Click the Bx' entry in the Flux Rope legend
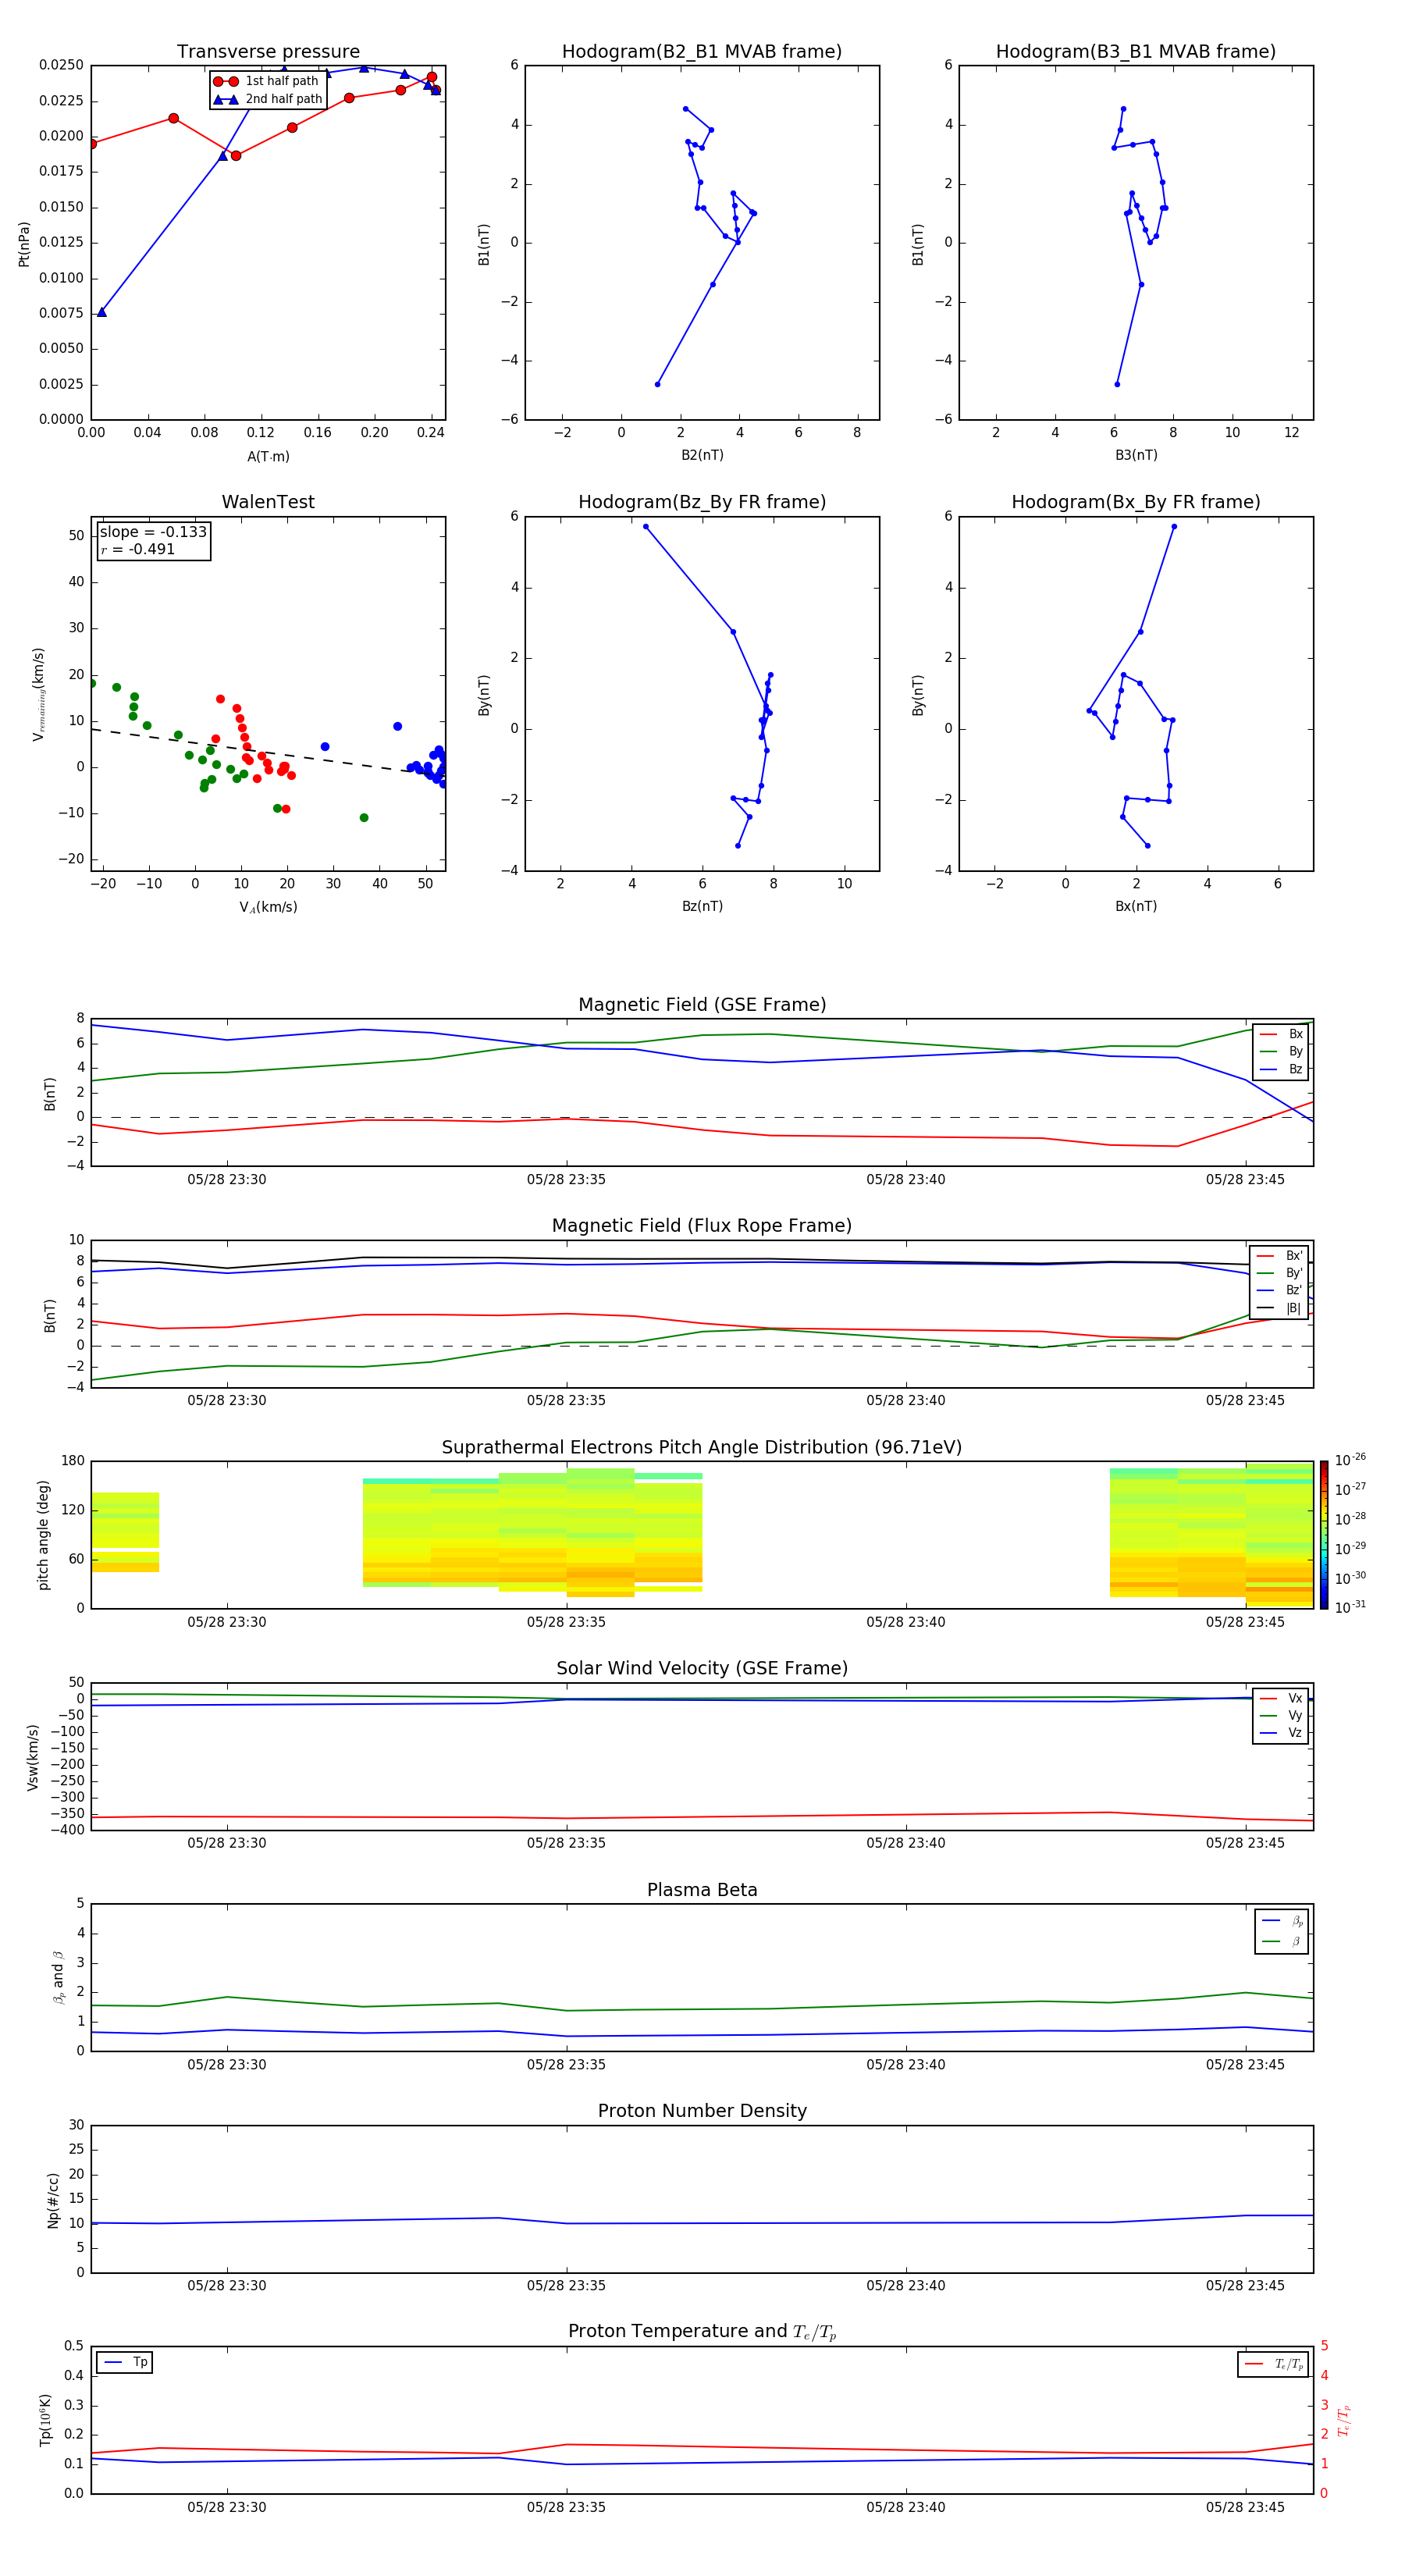The width and height of the screenshot is (1405, 2576). coord(1279,1255)
